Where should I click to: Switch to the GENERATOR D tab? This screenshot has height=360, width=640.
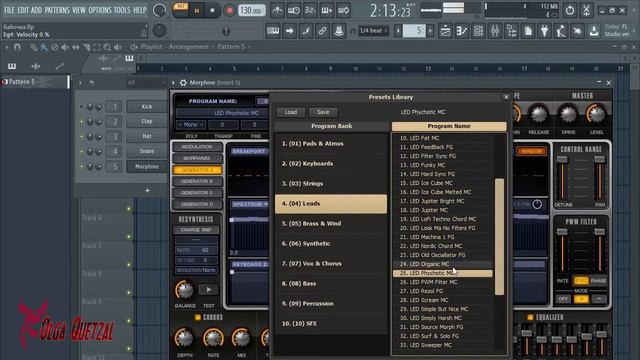(x=197, y=204)
